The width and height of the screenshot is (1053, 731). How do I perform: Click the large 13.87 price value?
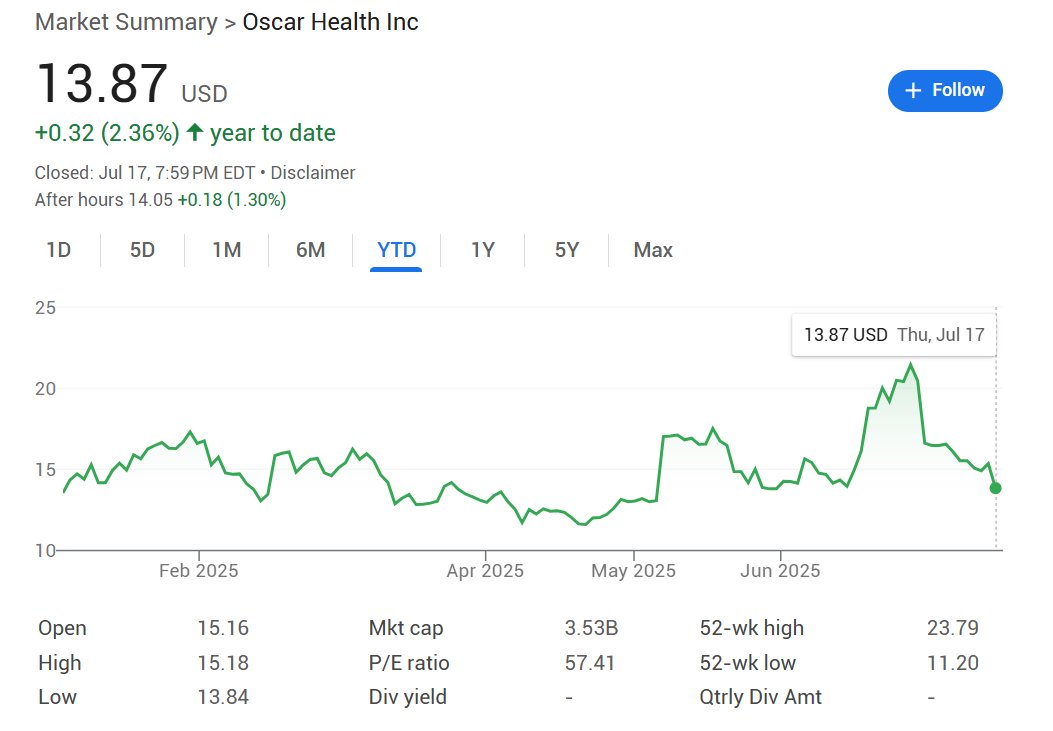coord(101,83)
